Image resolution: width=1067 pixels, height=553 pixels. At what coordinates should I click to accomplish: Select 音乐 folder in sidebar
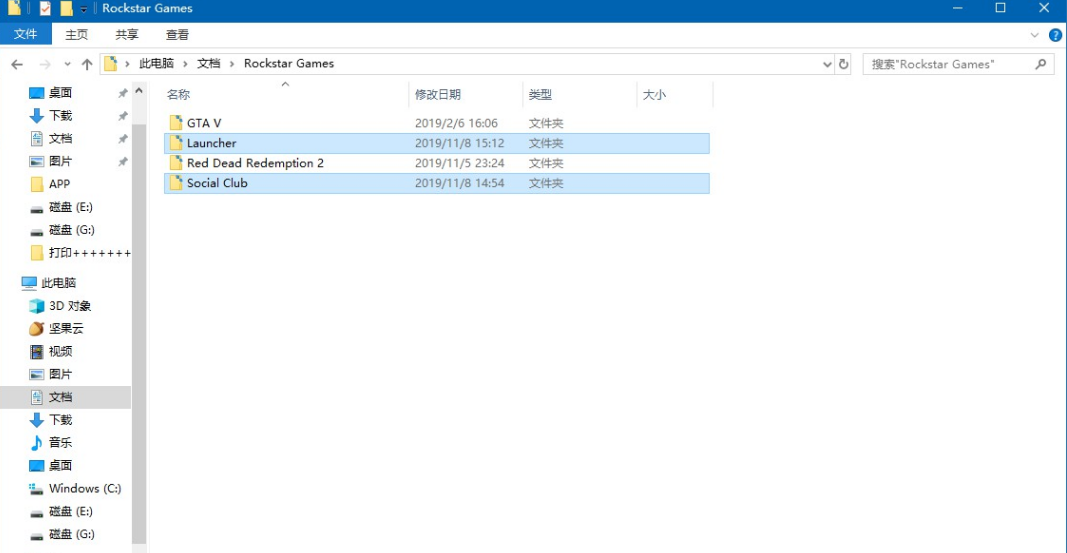(60, 442)
